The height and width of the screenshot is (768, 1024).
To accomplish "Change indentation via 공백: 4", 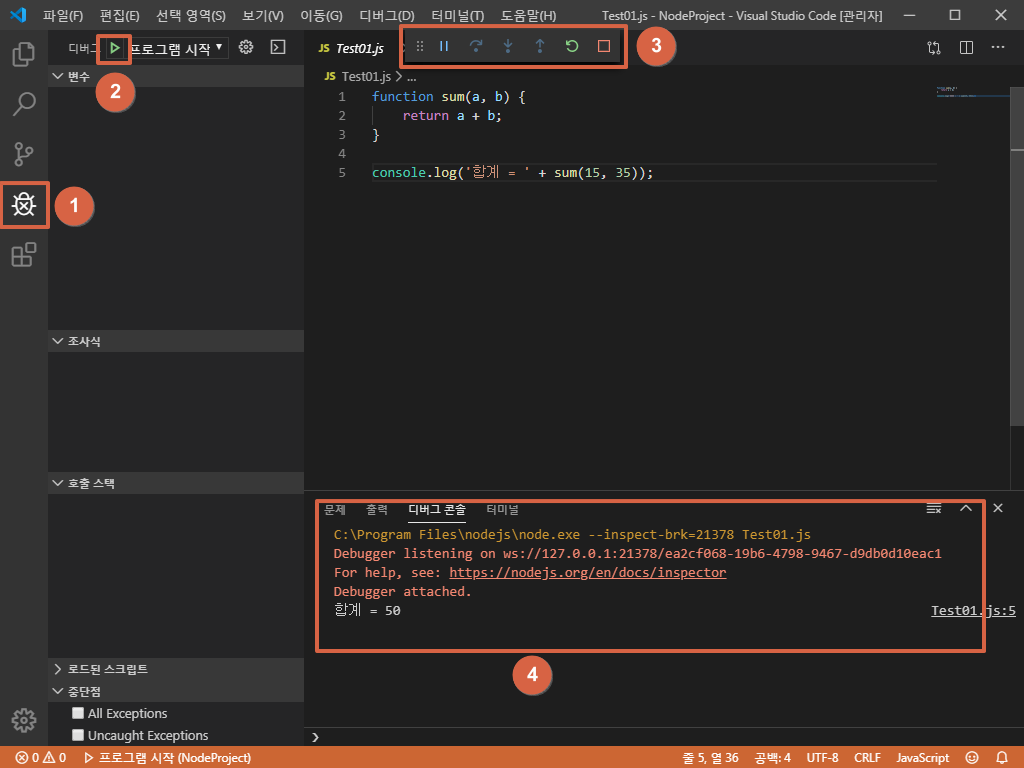I will (x=773, y=758).
